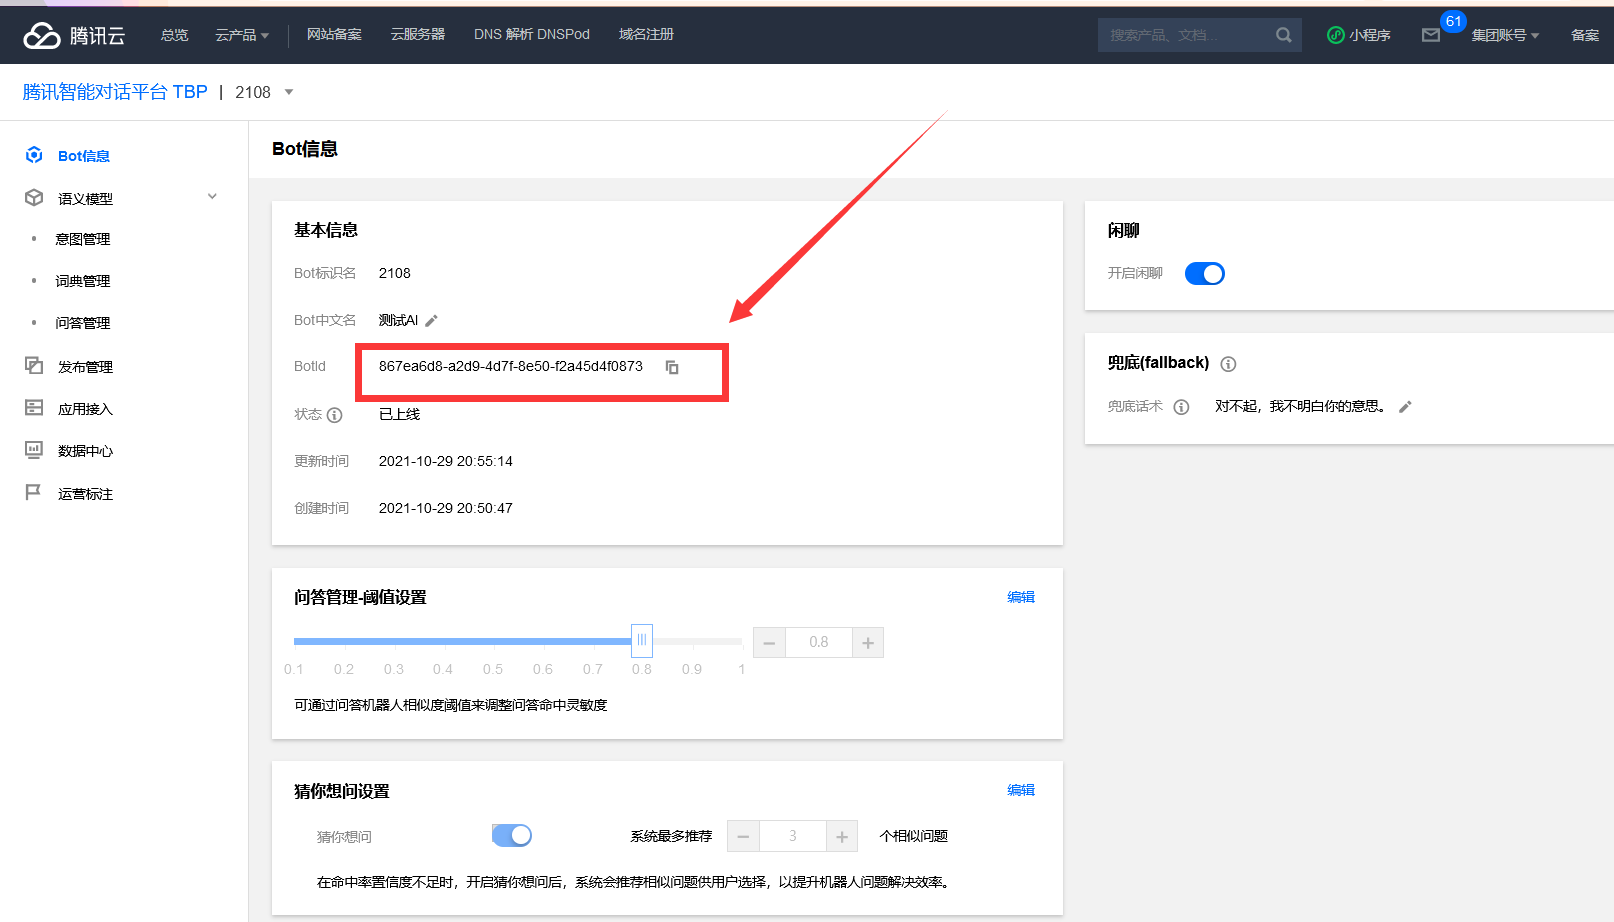Open DNS 解析 DNSPod menu item
1614x922 pixels.
(x=532, y=34)
